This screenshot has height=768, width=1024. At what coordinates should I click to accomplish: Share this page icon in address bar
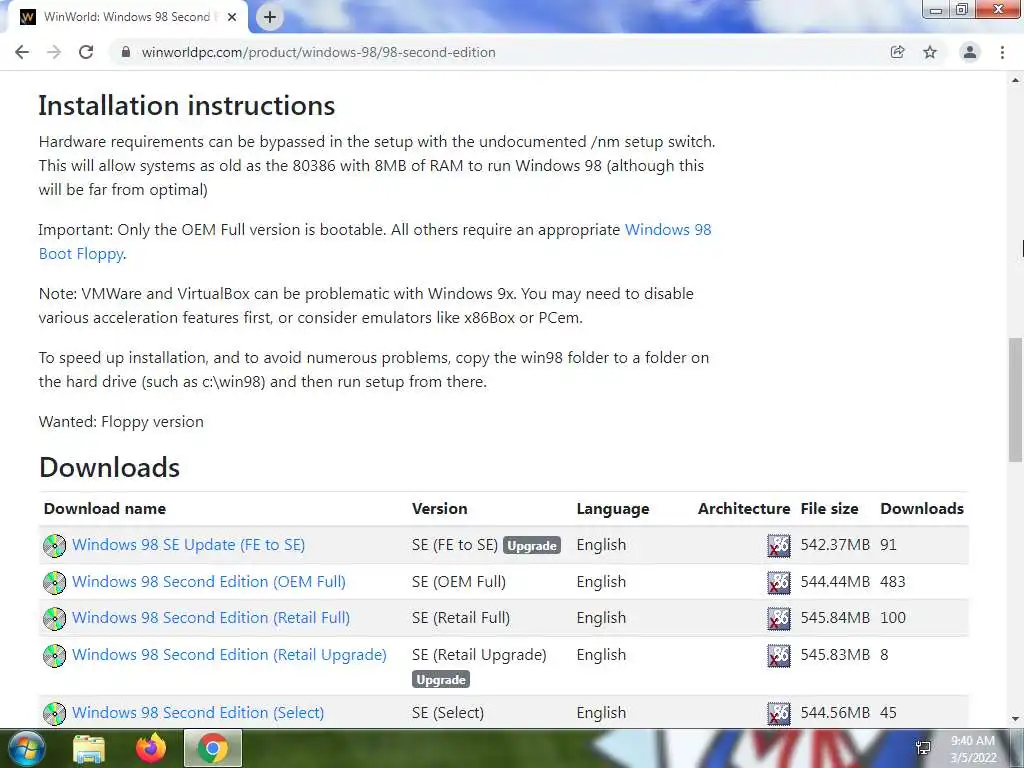897,52
